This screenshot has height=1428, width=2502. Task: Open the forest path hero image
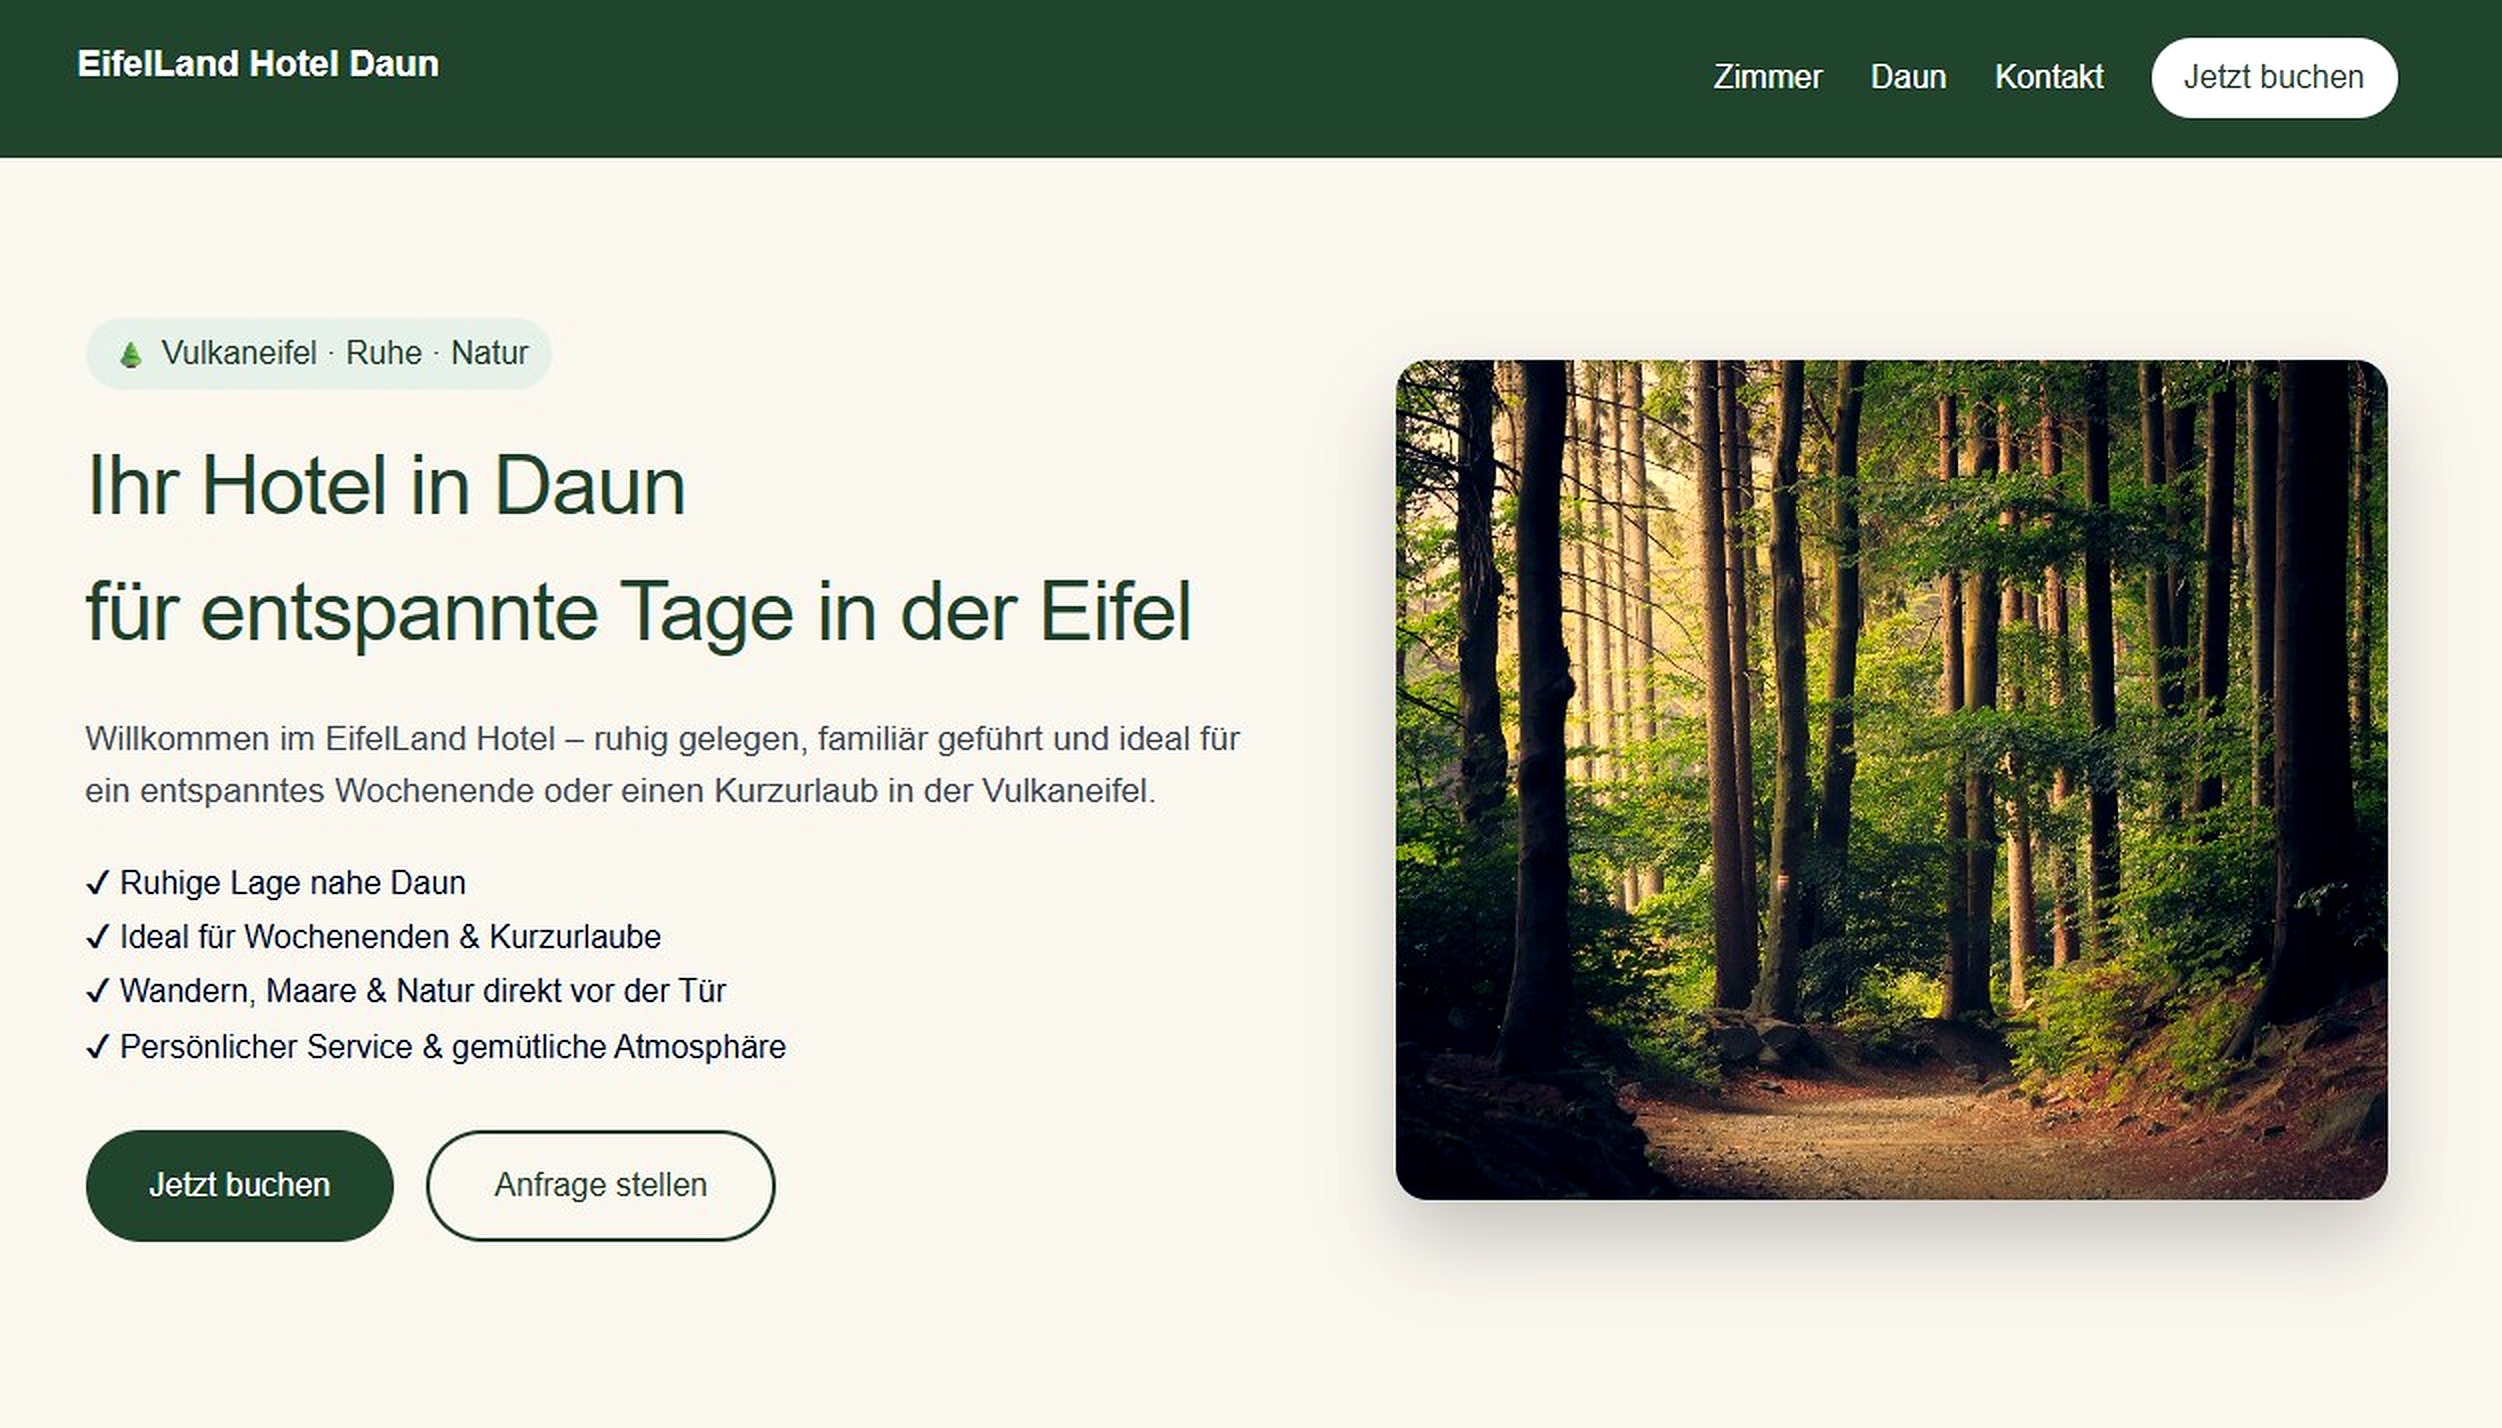click(x=1891, y=780)
